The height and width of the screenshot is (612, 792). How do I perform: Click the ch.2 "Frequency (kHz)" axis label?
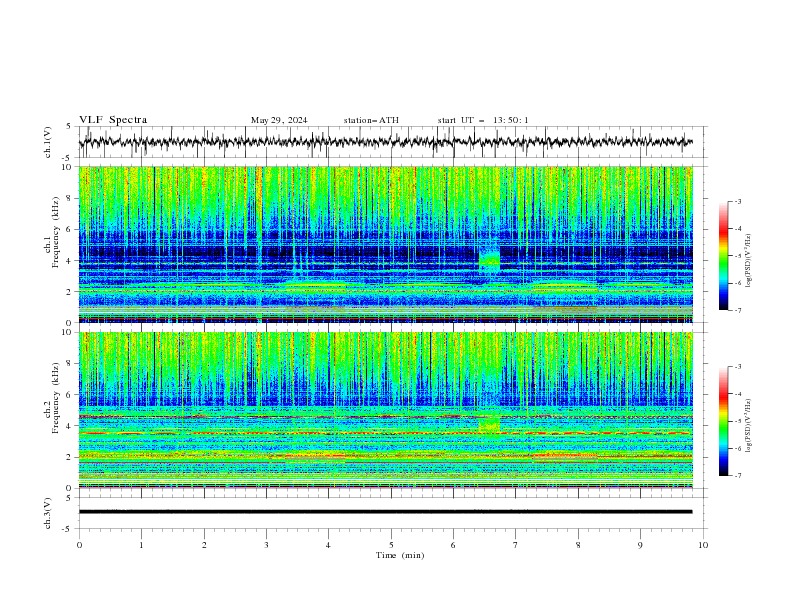click(56, 398)
